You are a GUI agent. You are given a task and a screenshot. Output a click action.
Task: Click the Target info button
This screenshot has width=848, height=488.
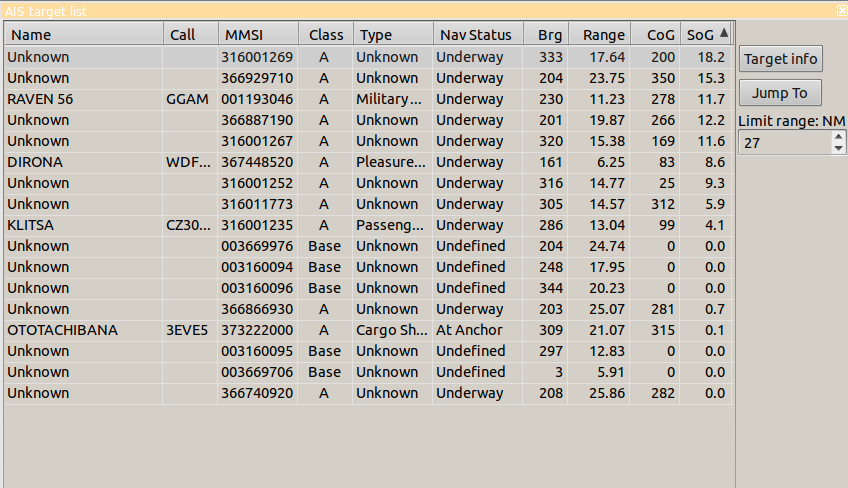coord(781,58)
